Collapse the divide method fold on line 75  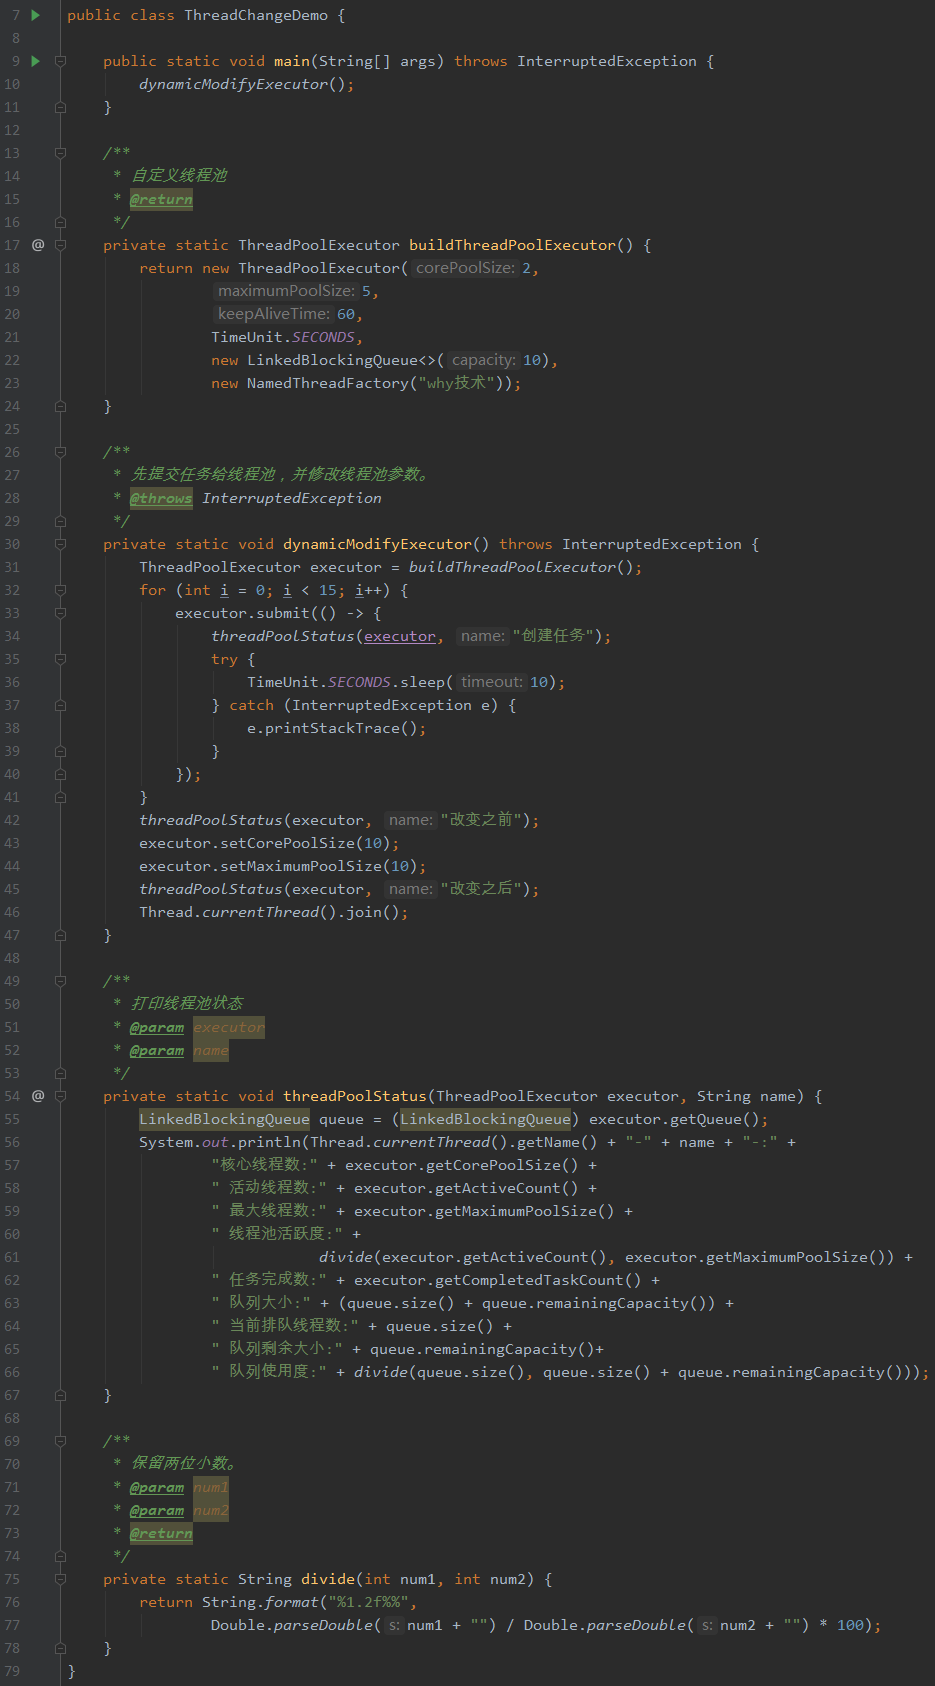coord(60,1579)
